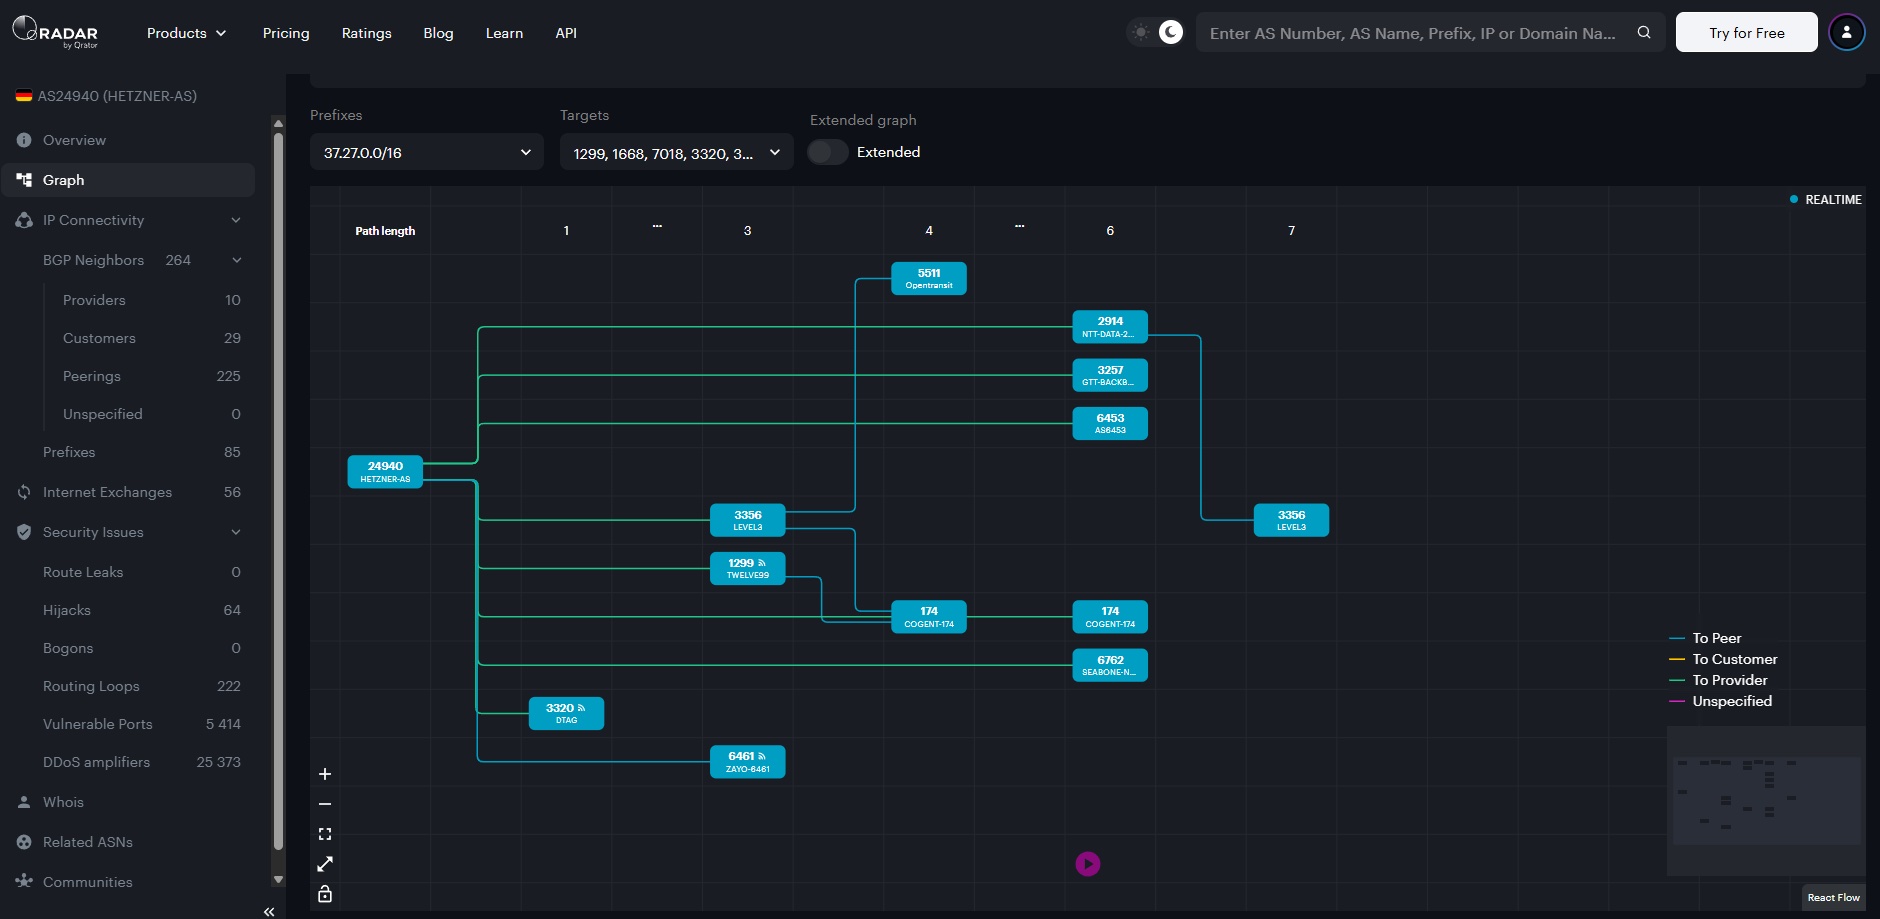Toggle the dark/light theme switch
This screenshot has width=1880, height=919.
[x=1156, y=32]
